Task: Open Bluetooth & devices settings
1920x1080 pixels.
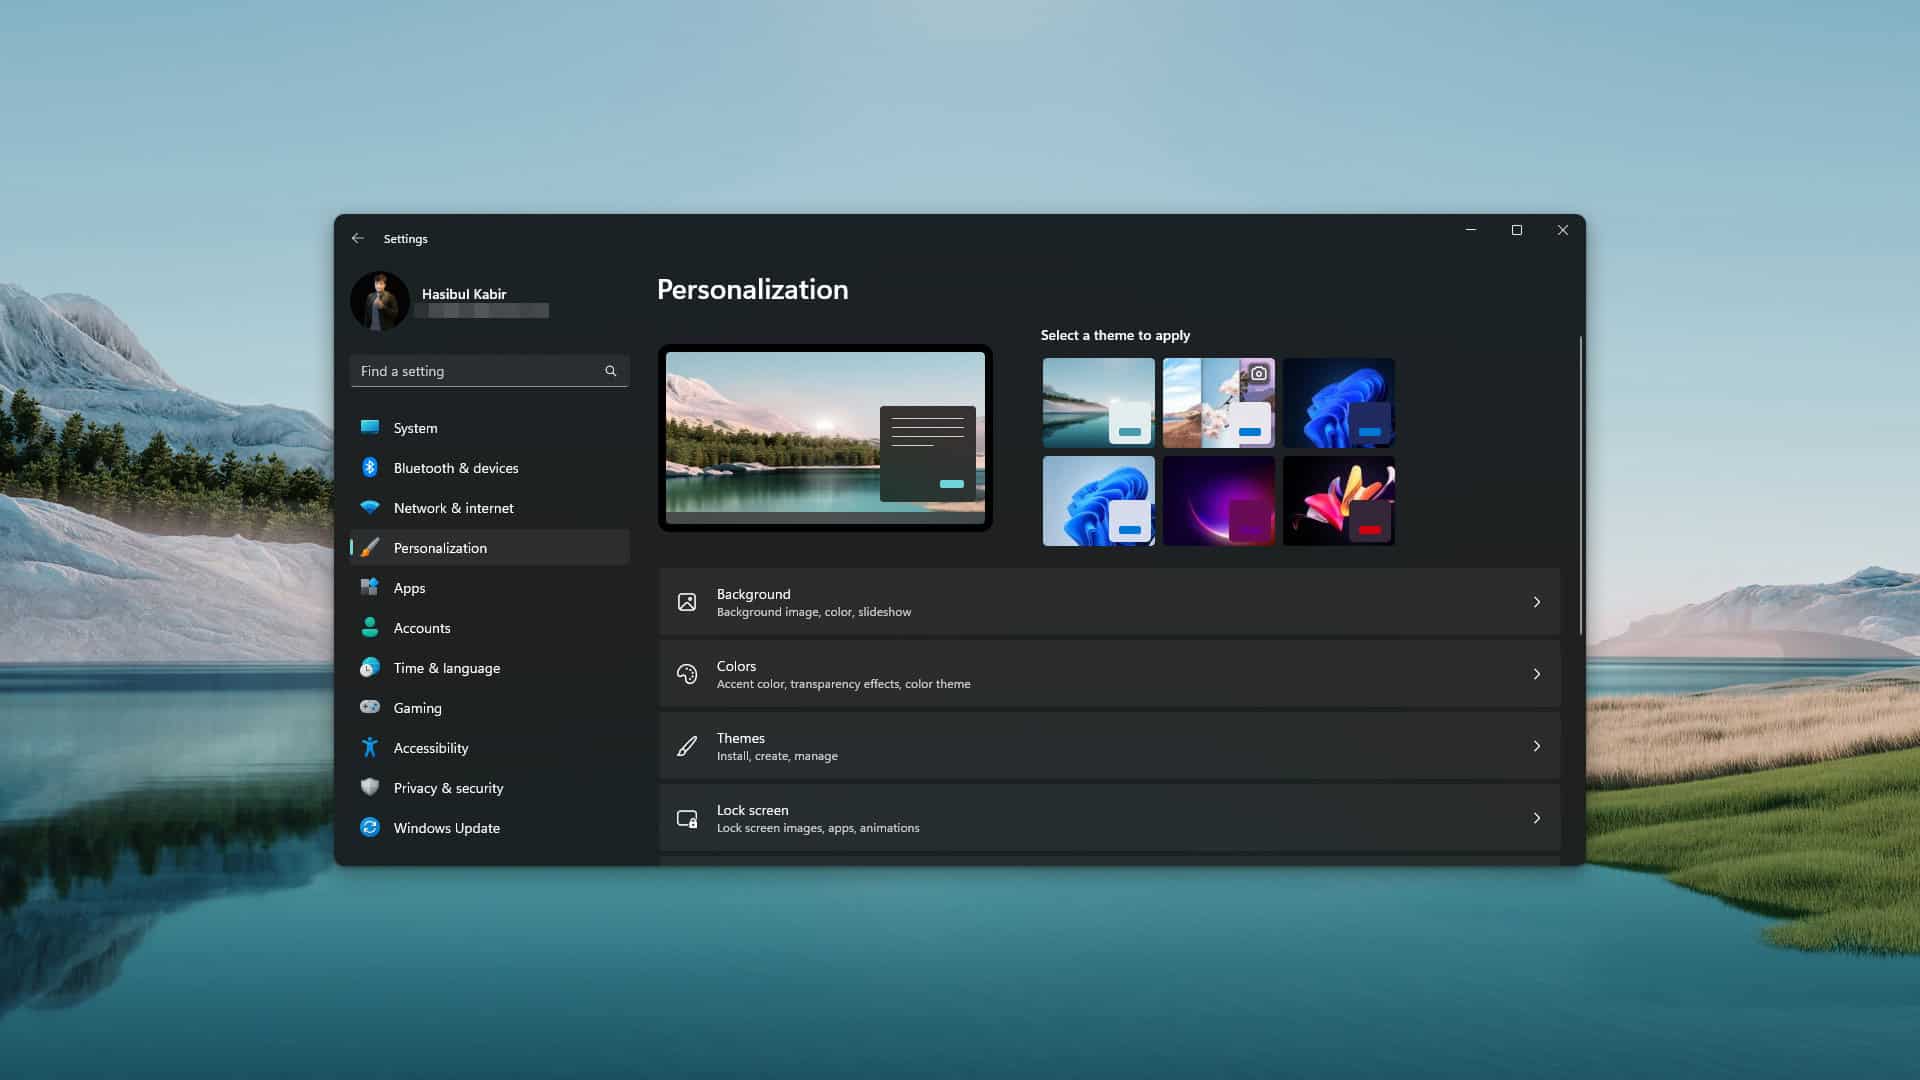Action: (x=370, y=467)
